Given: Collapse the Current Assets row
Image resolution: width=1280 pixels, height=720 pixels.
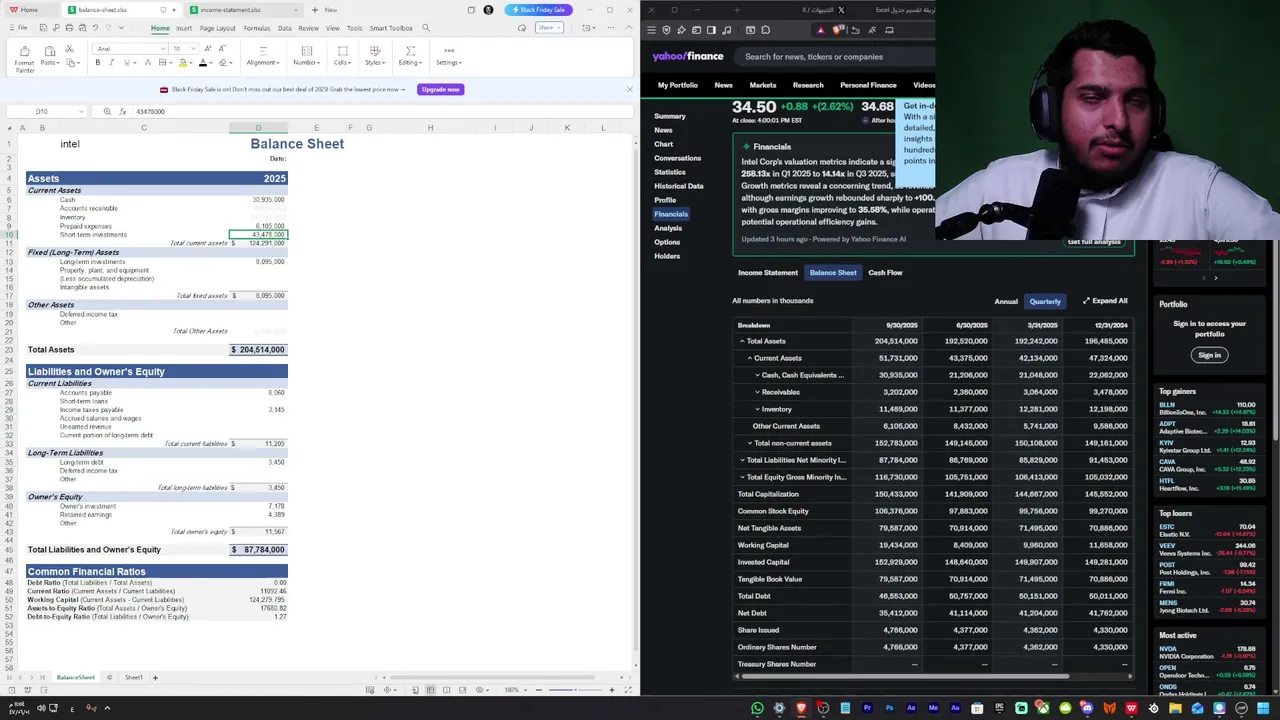Looking at the screenshot, I should point(750,358).
